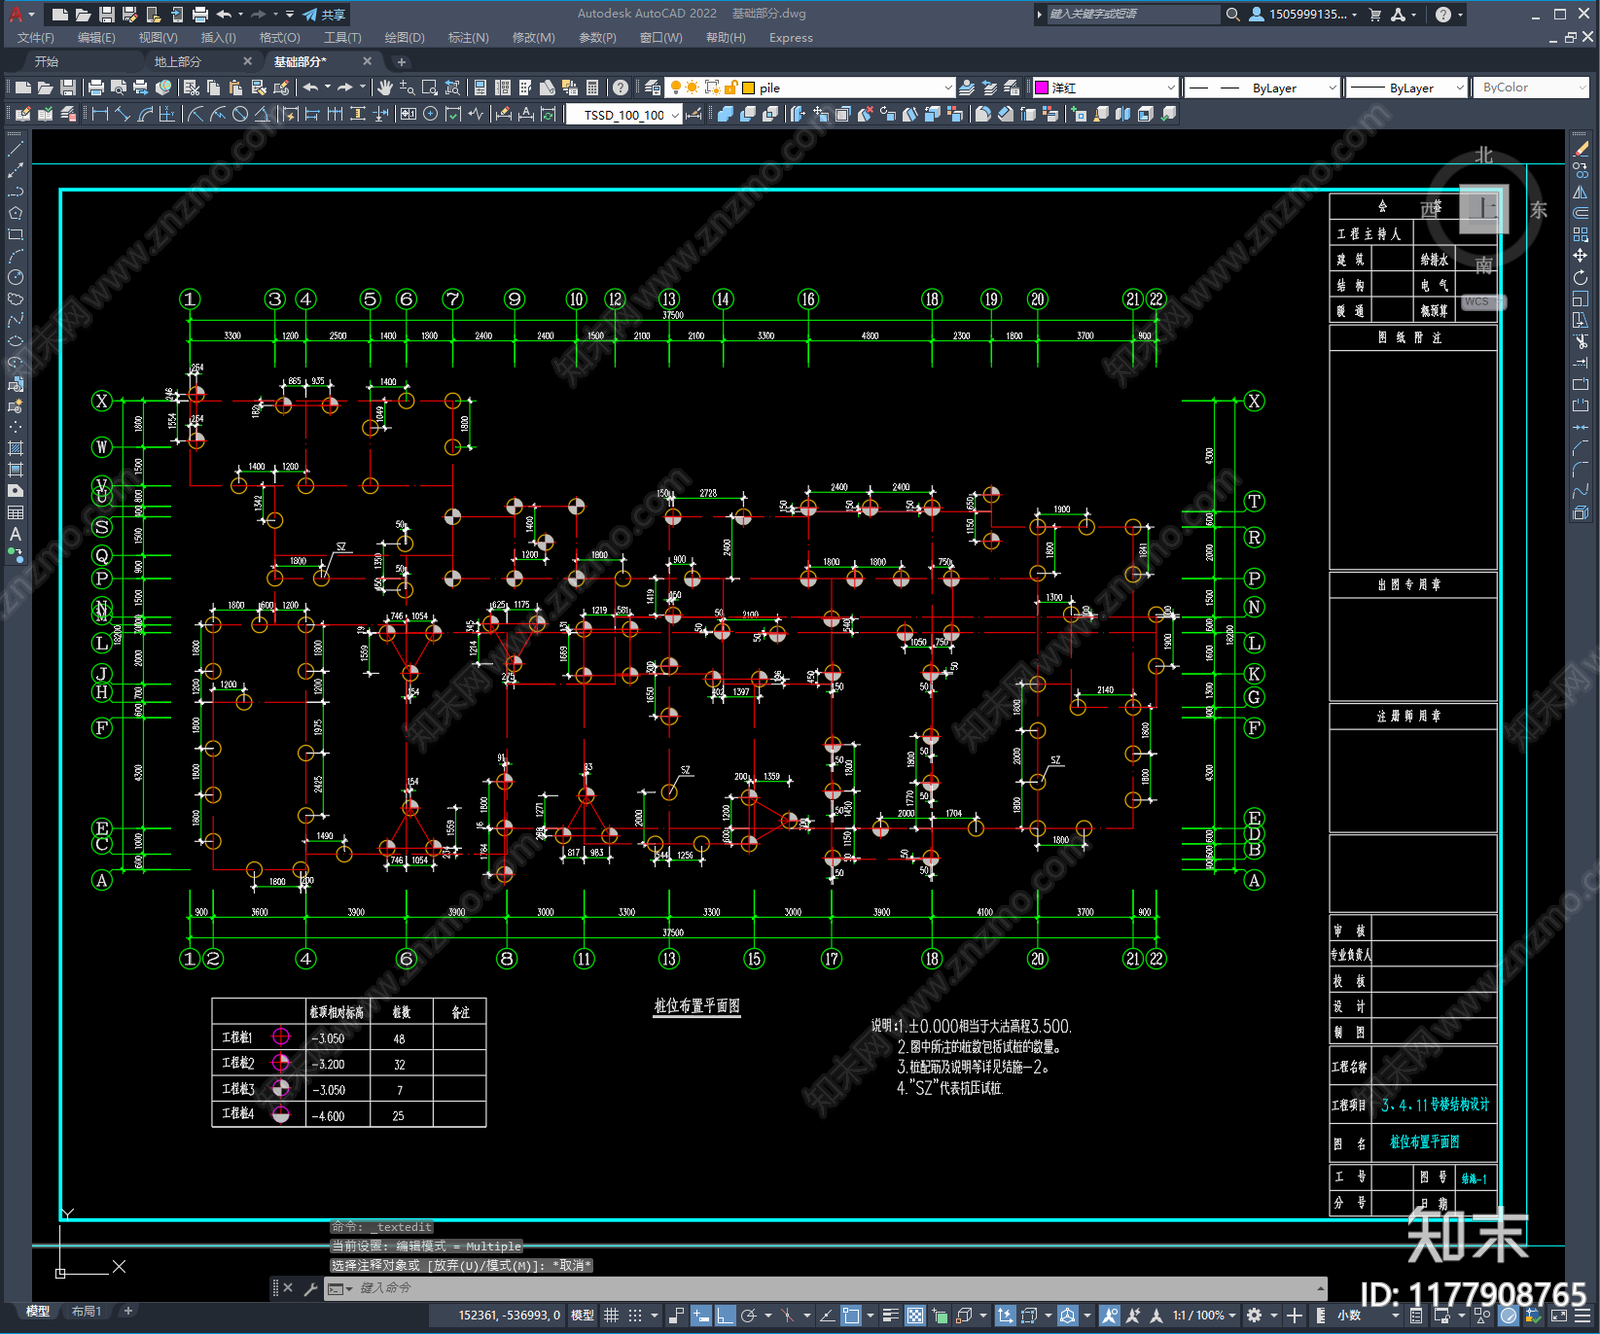This screenshot has height=1334, width=1600.
Task: Click the Undo arrow in standard toolbar
Action: pyautogui.click(x=311, y=88)
